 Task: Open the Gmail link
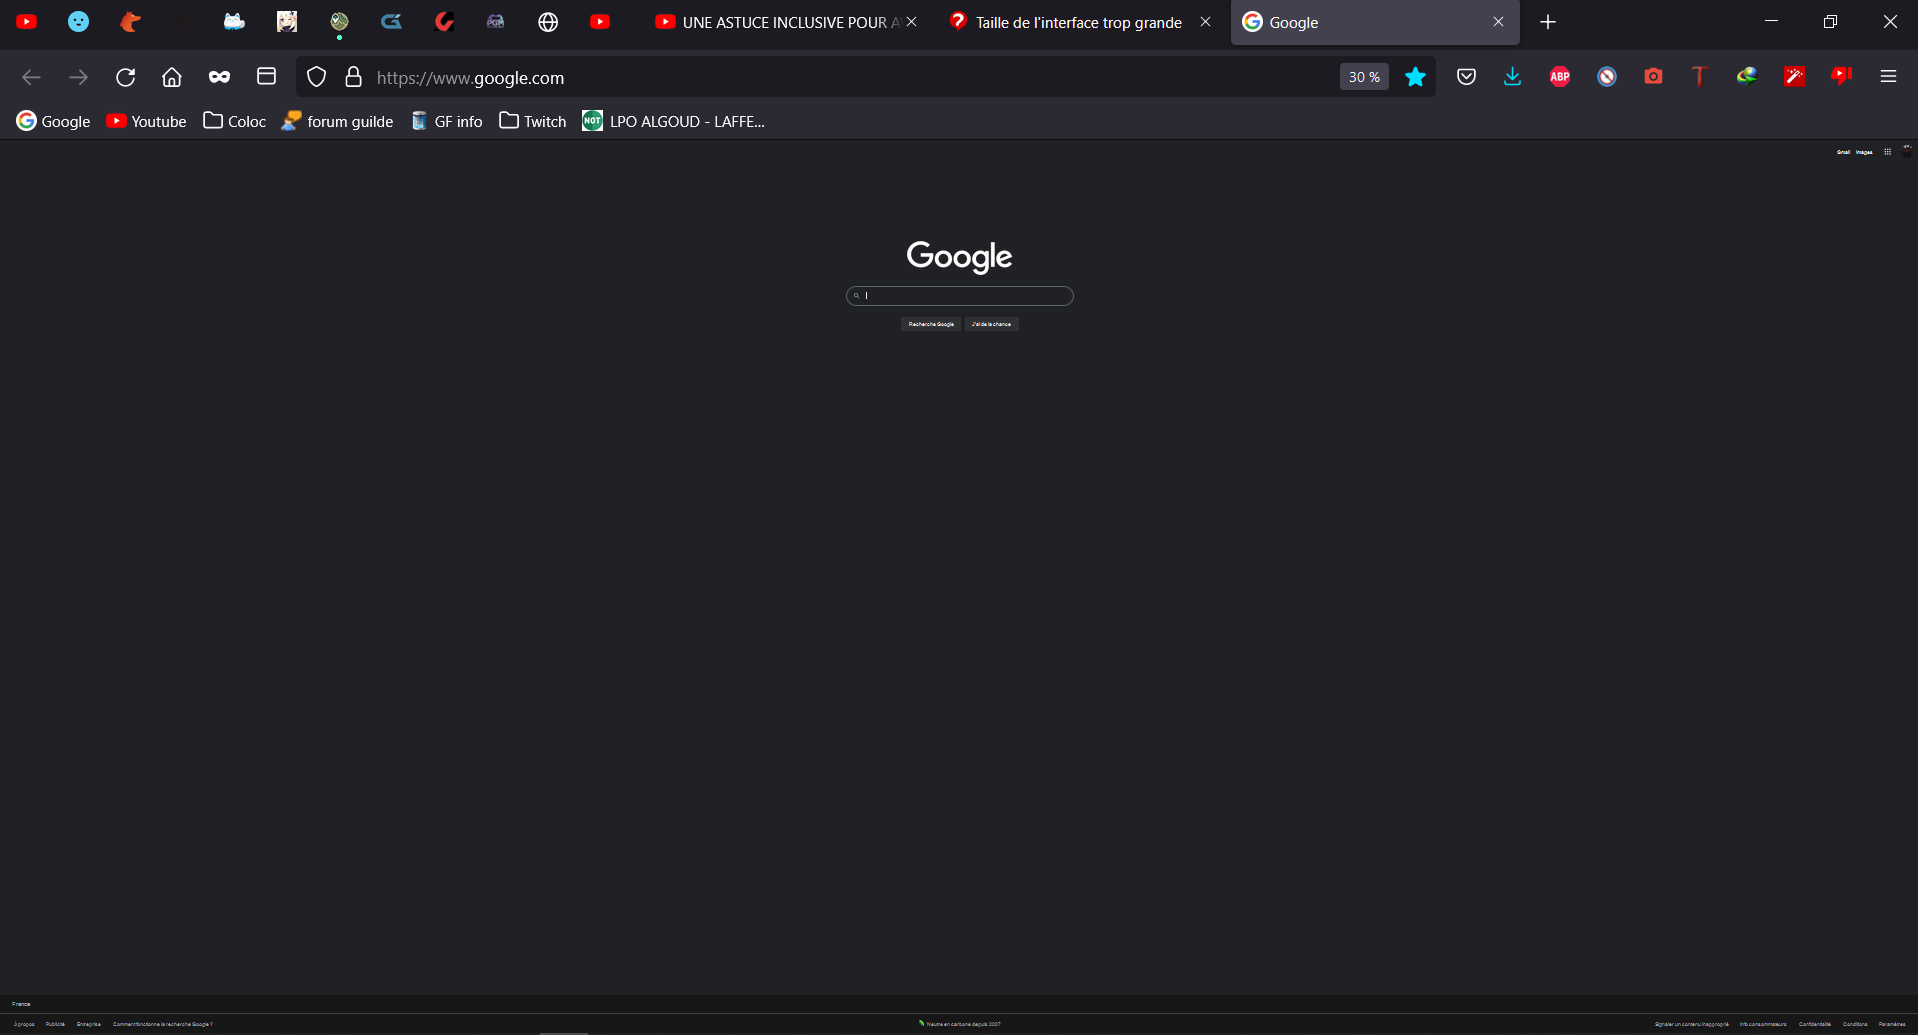click(1843, 152)
